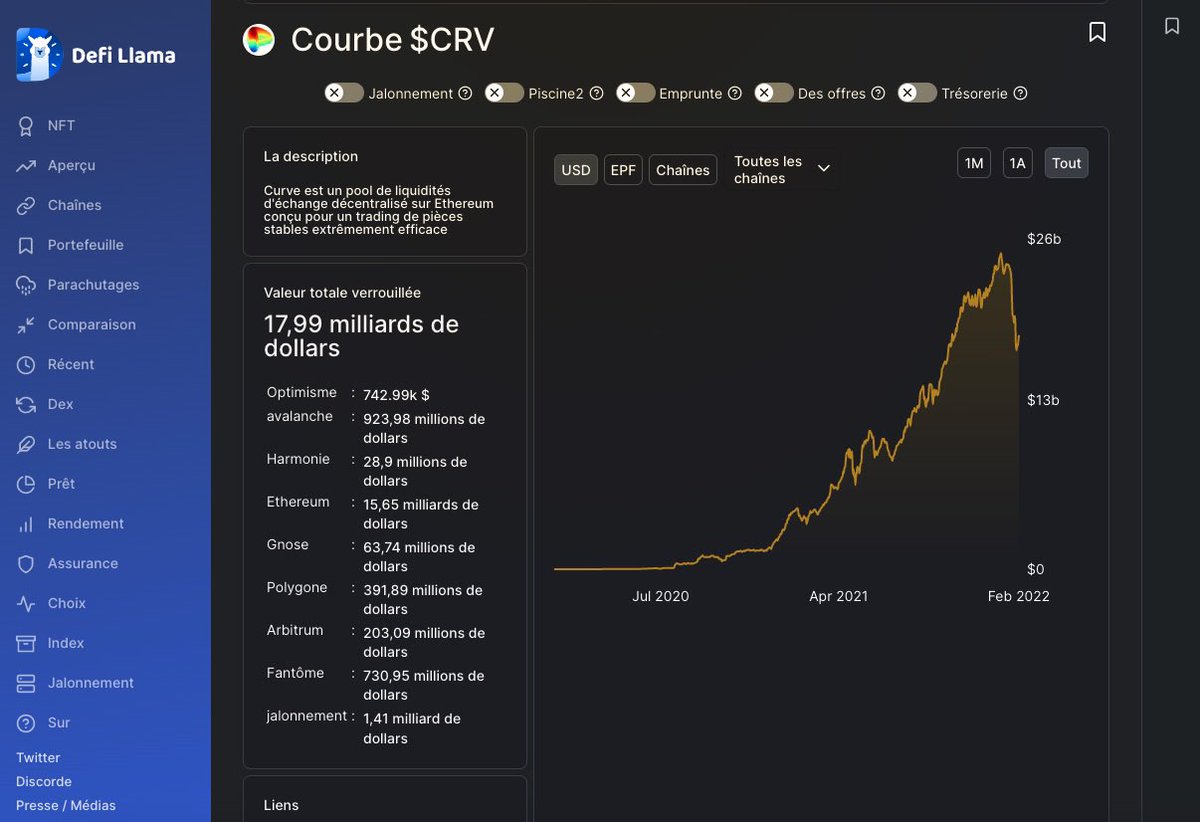Click the Apr 2021 axis label
Image resolution: width=1200 pixels, height=822 pixels.
[x=839, y=596]
